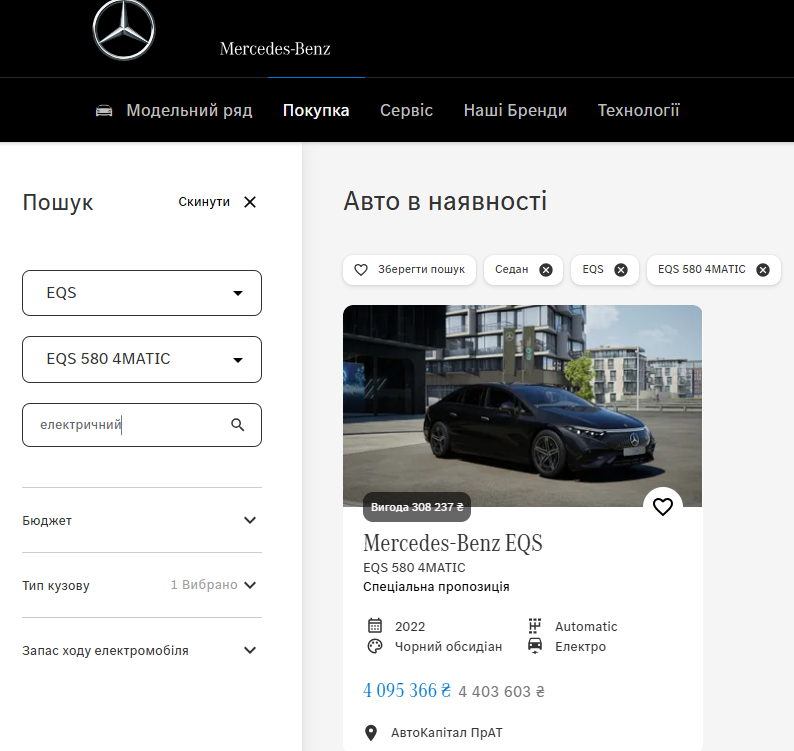
Task: Open the Технології menu item
Action: (638, 111)
